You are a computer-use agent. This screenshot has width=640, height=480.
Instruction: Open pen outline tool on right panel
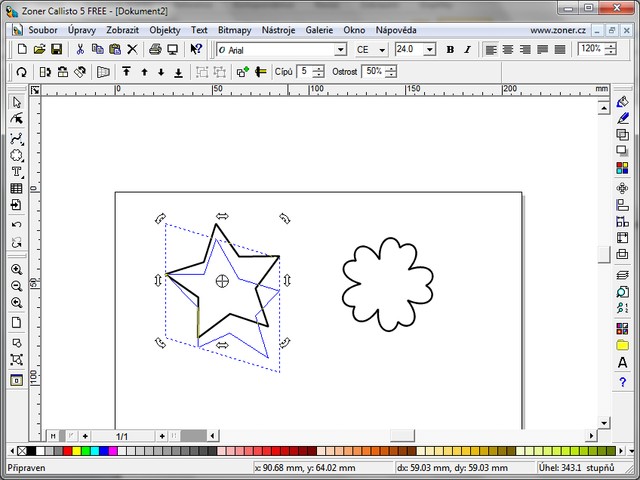622,118
